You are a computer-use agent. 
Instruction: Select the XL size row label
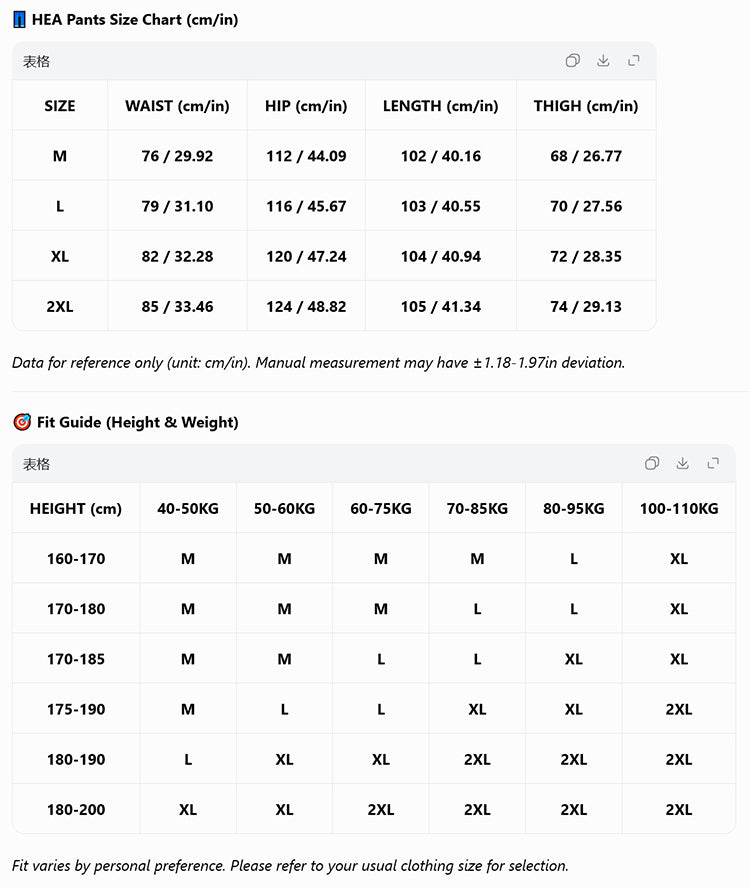[60, 257]
